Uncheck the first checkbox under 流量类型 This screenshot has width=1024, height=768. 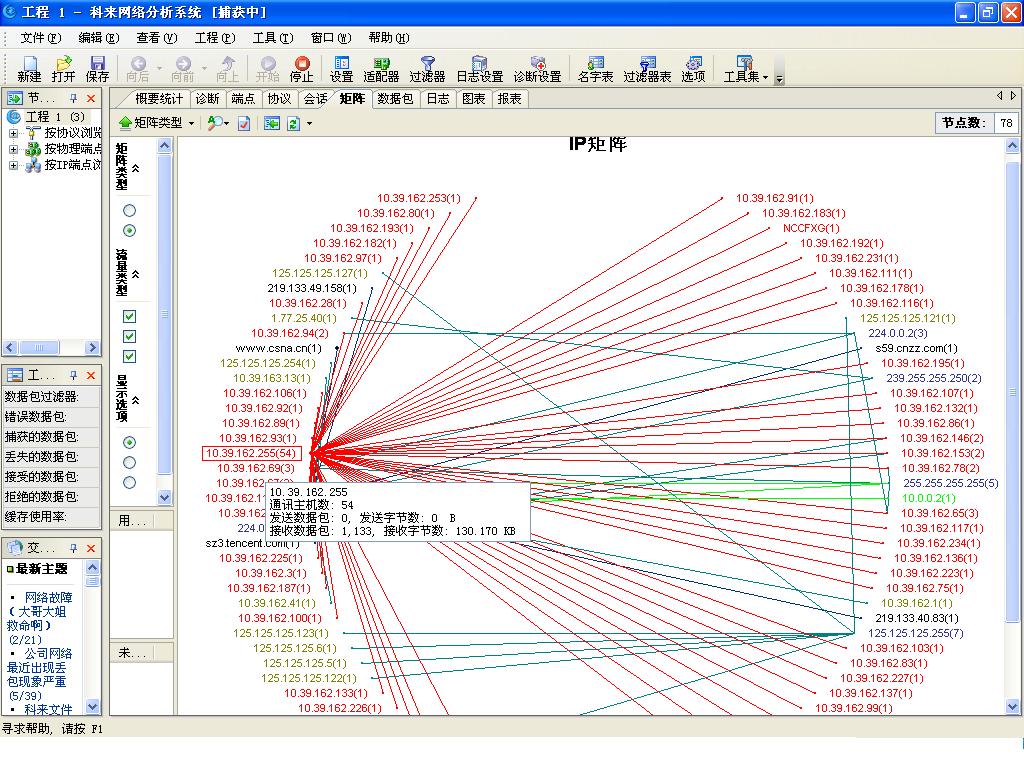pos(129,317)
